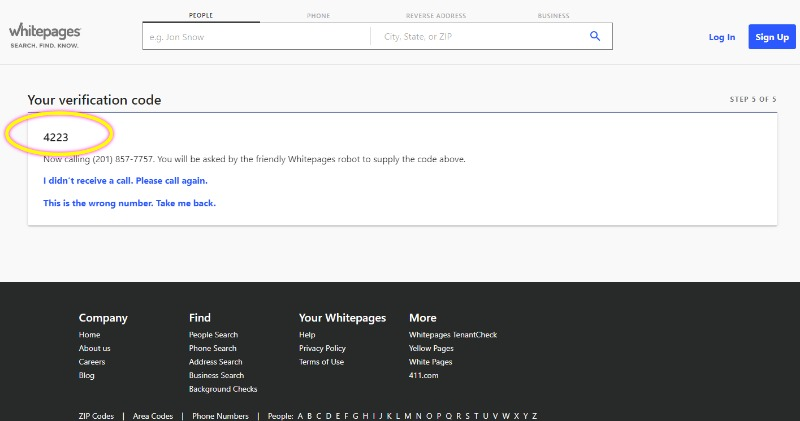Click the 'Now calling (201) 857-7757' message
The height and width of the screenshot is (421, 800).
pos(254,159)
